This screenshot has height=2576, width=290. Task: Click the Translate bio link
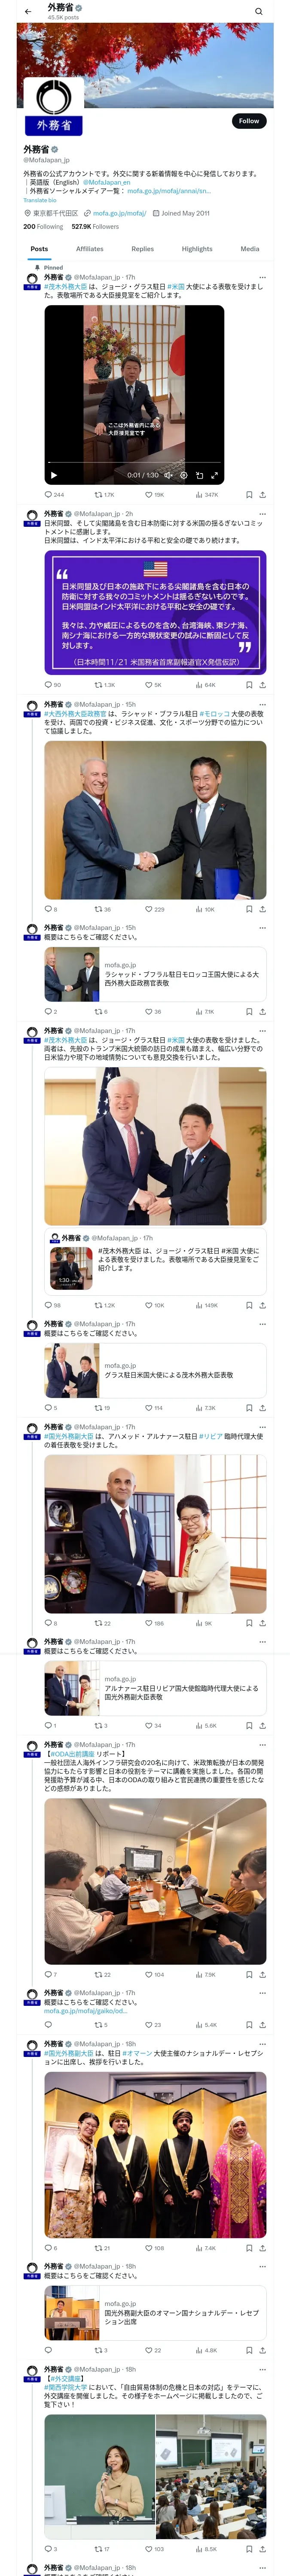40,200
